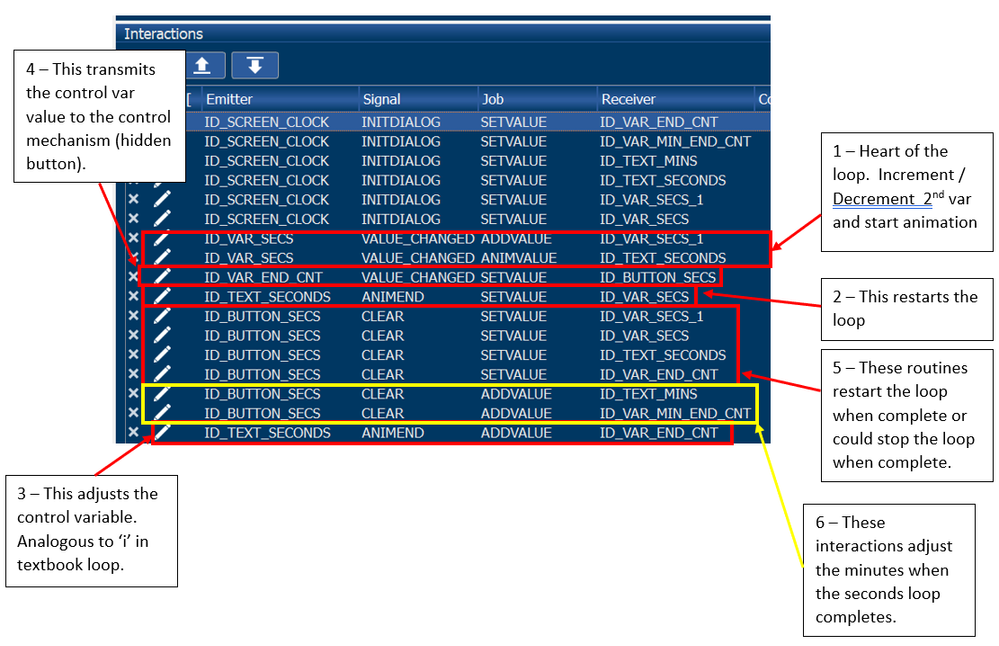Select ID_VAR_MIN_END_CNT receiver in INITDIALOG row

(x=675, y=141)
